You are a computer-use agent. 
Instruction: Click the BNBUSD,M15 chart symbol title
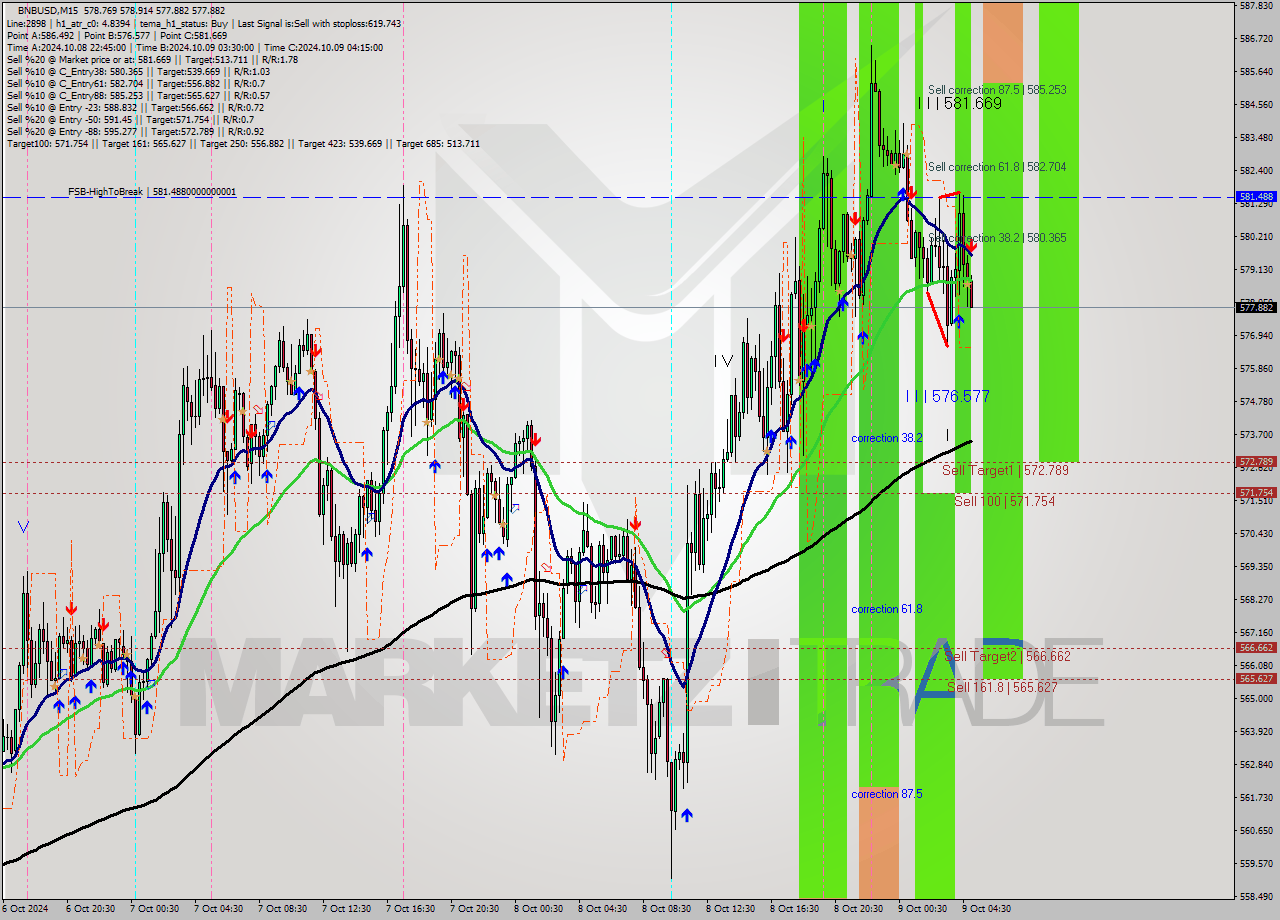click(47, 10)
